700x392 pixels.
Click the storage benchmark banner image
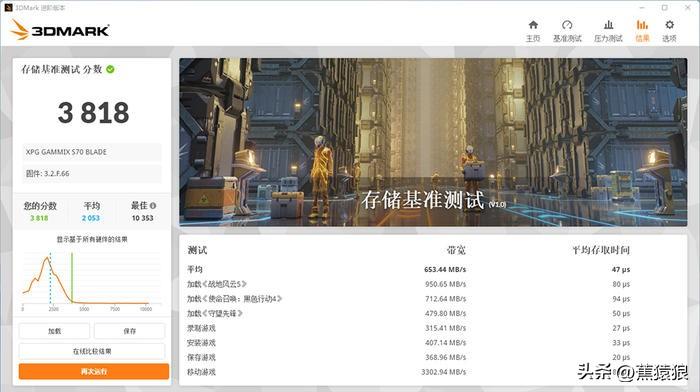(x=433, y=142)
